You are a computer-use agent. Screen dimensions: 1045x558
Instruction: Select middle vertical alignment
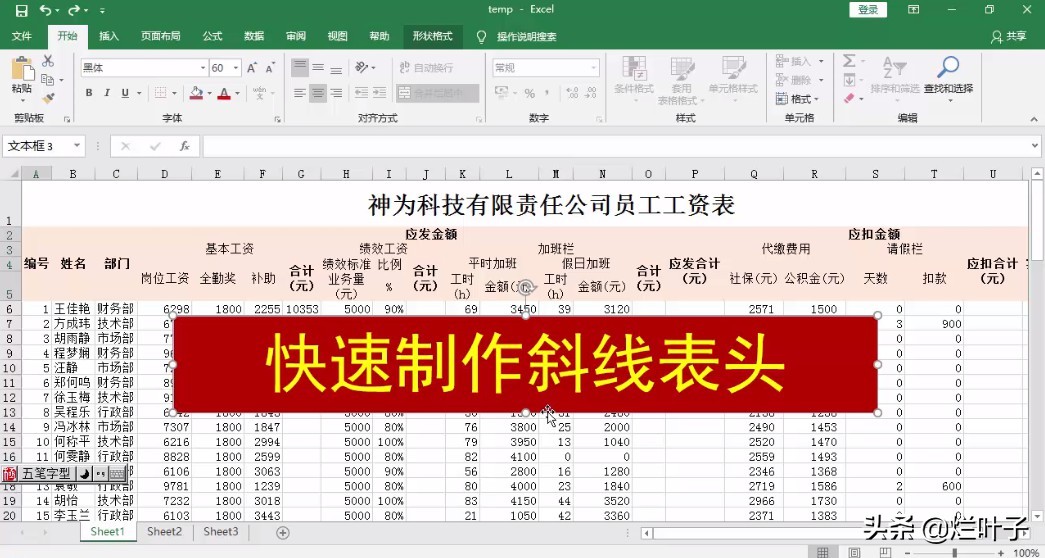point(318,67)
